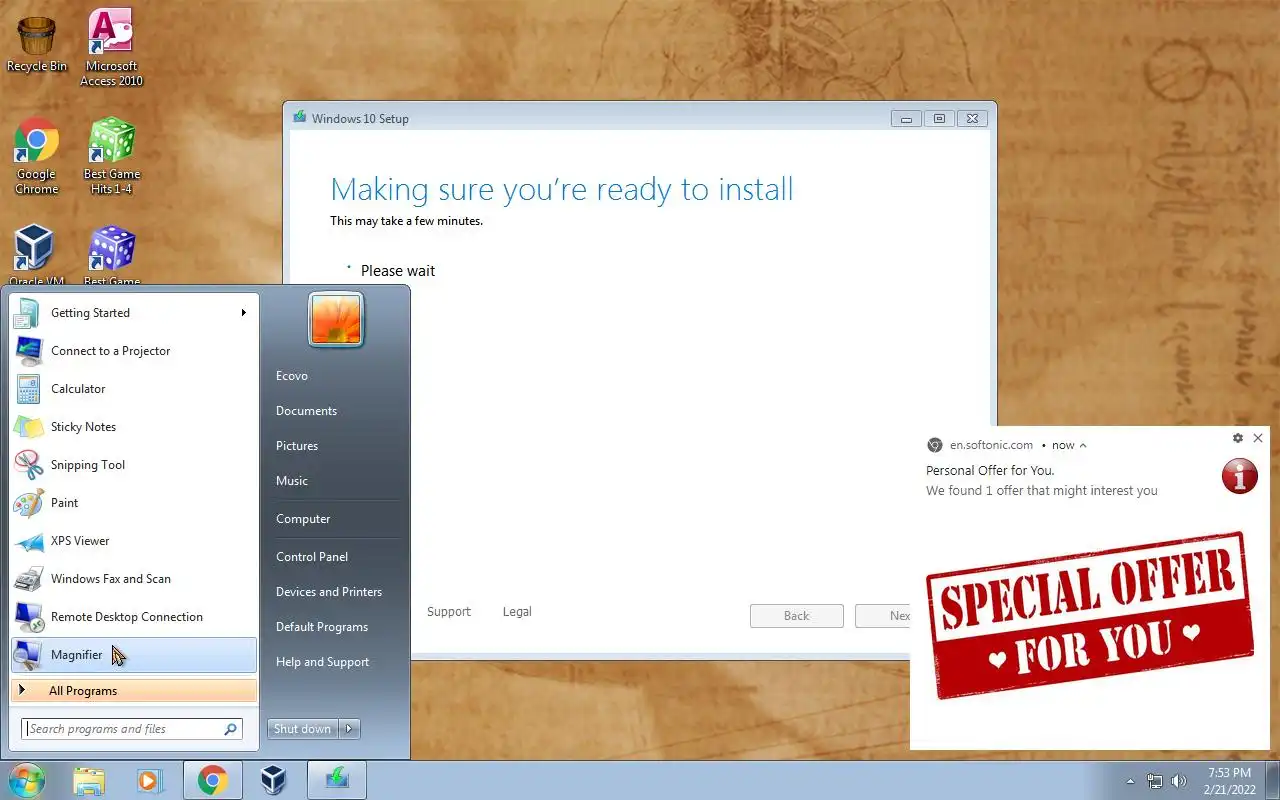Open Music from the Start menu
This screenshot has height=800, width=1280.
pos(292,481)
